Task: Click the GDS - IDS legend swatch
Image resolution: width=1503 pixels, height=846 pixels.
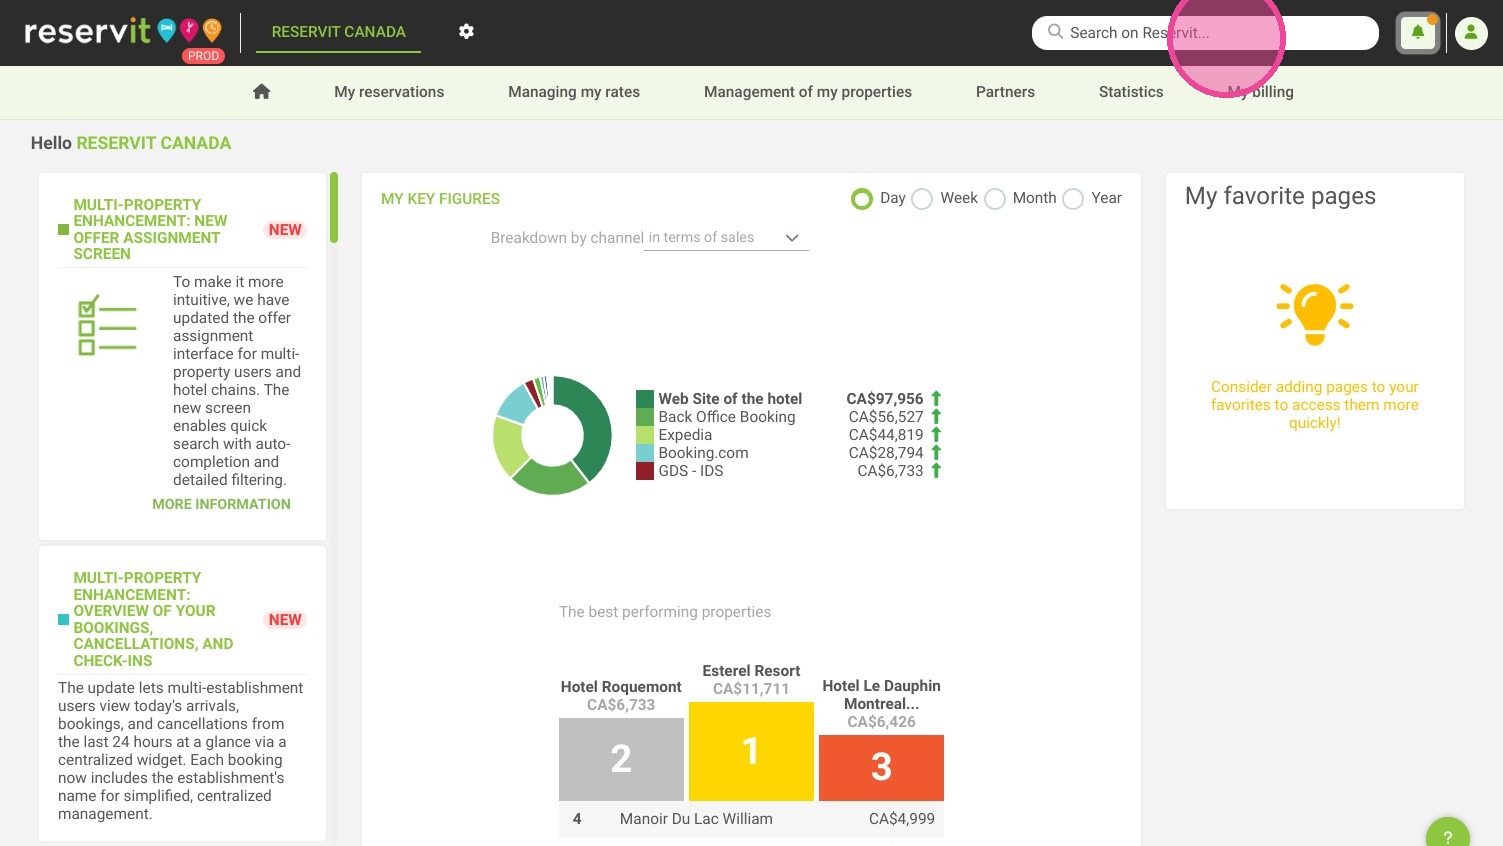Action: [x=645, y=470]
